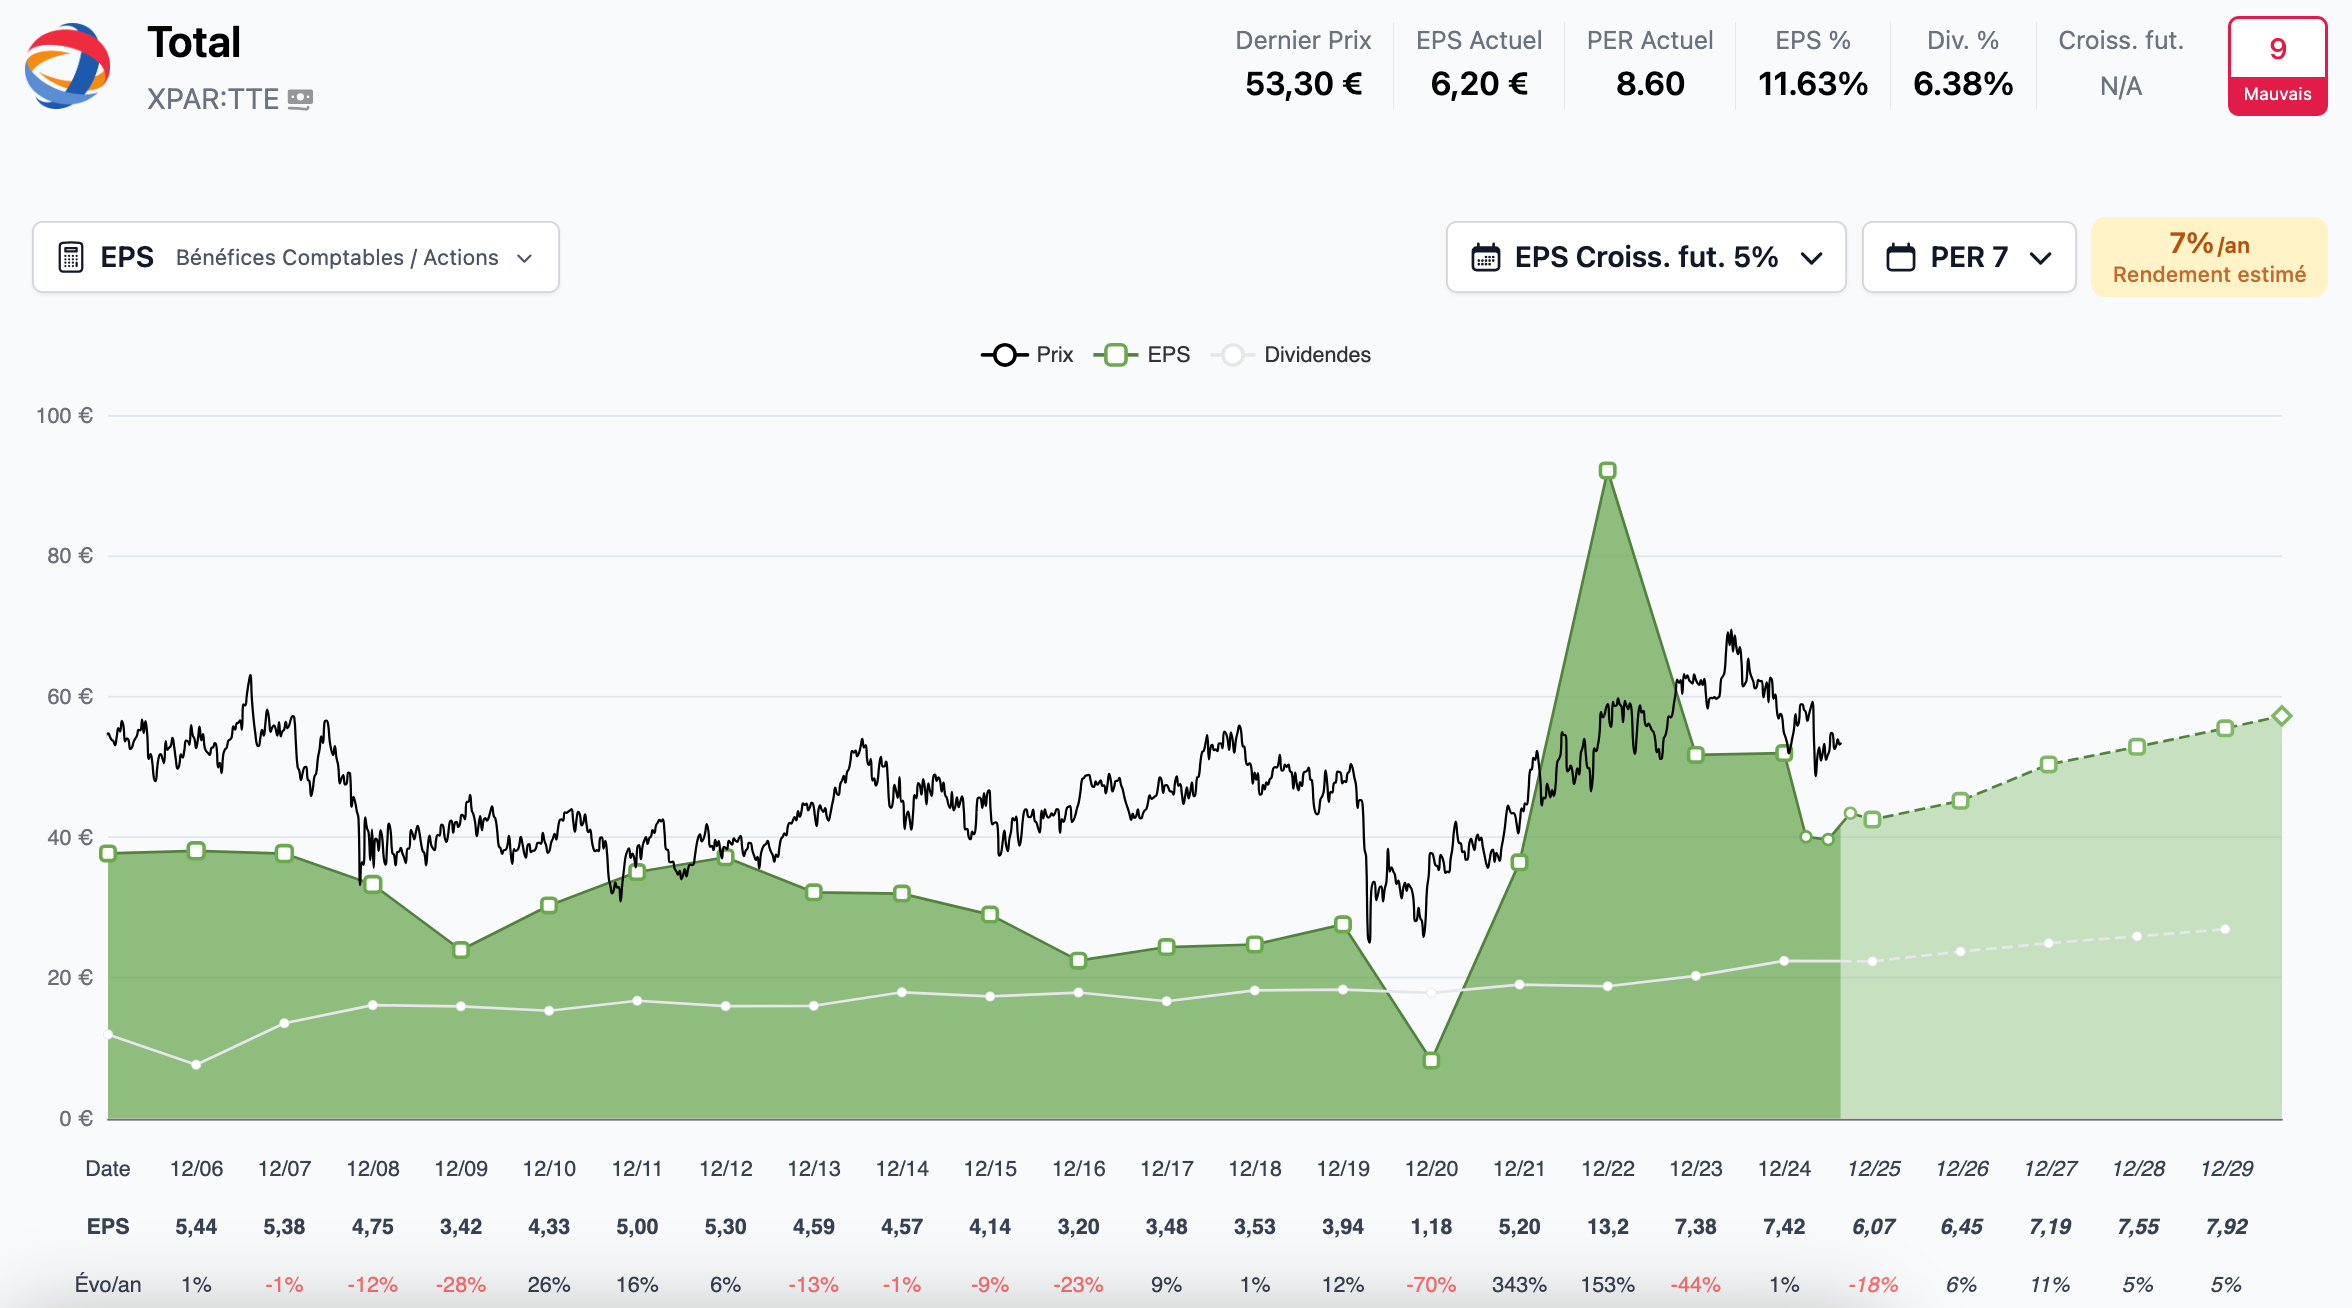Image resolution: width=2352 pixels, height=1308 pixels.
Task: Click the calendar icon in EPS Croiss. fut. selector
Action: coord(1485,258)
